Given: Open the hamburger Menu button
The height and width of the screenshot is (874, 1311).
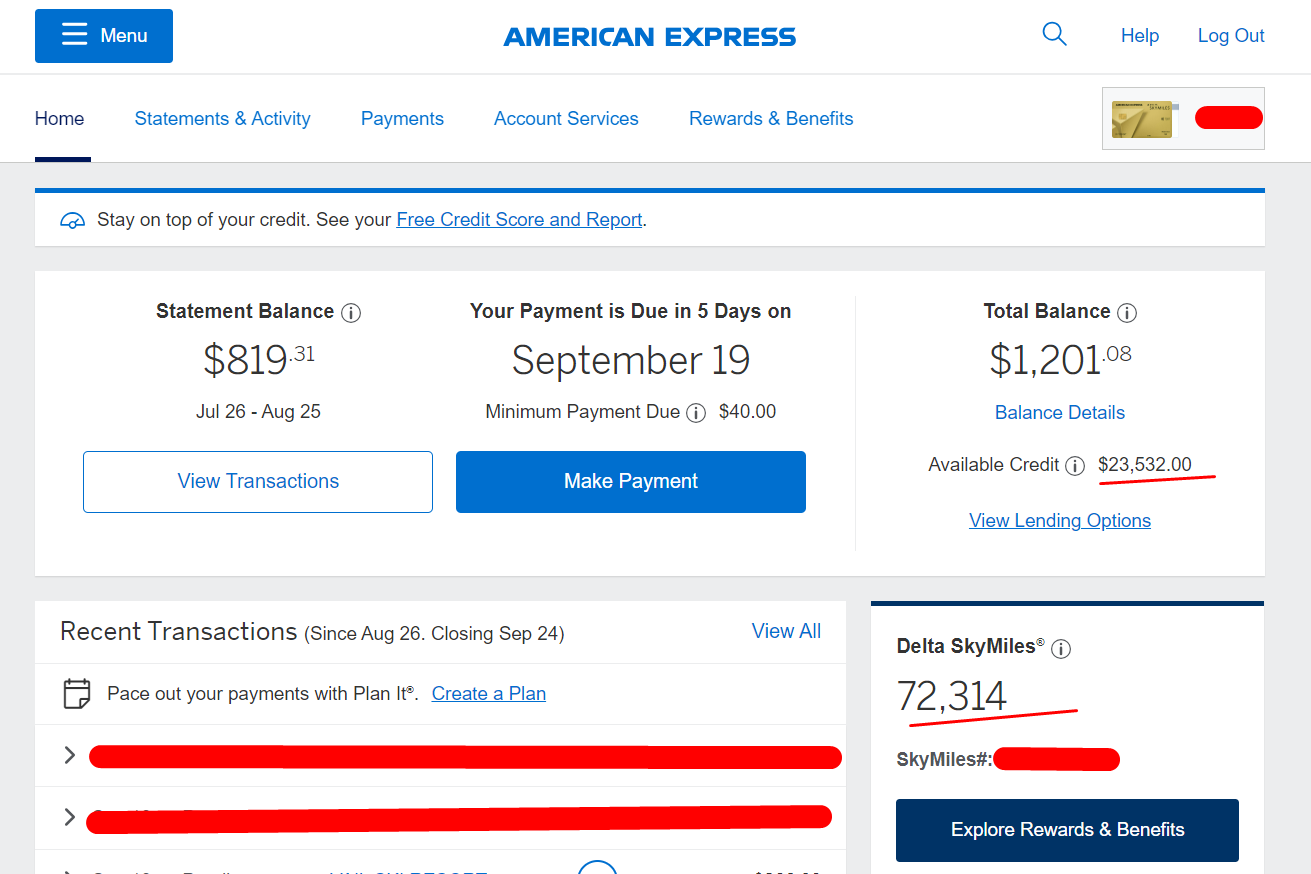Looking at the screenshot, I should [x=104, y=36].
